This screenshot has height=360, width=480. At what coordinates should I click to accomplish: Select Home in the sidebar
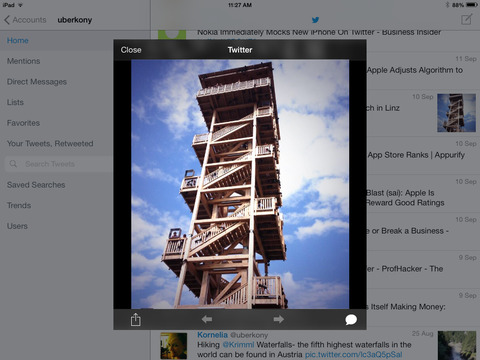click(x=18, y=41)
